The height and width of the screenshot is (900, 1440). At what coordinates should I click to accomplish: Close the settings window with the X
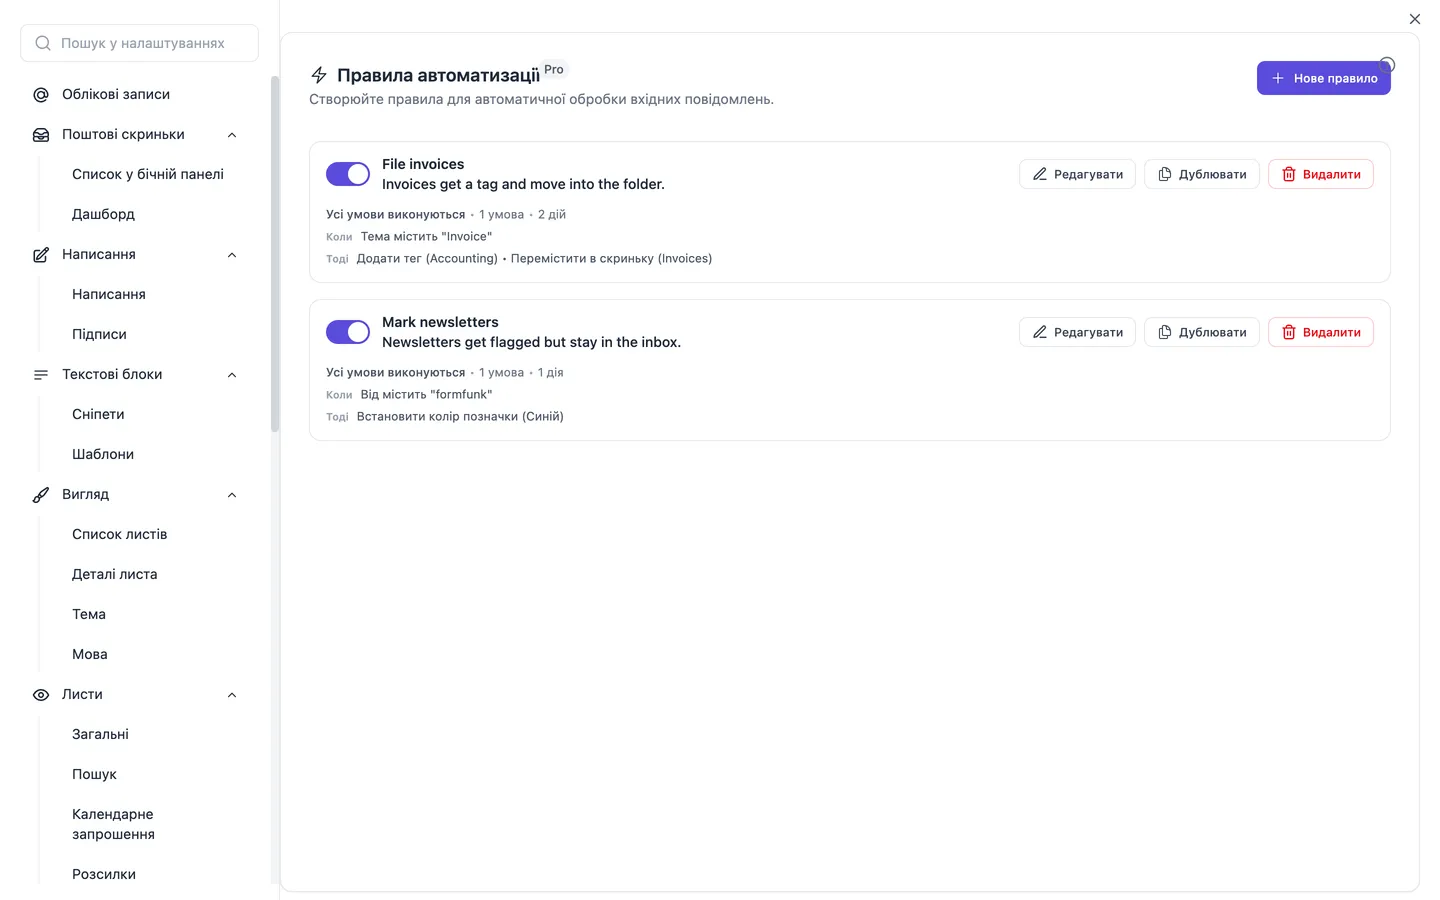1415,19
